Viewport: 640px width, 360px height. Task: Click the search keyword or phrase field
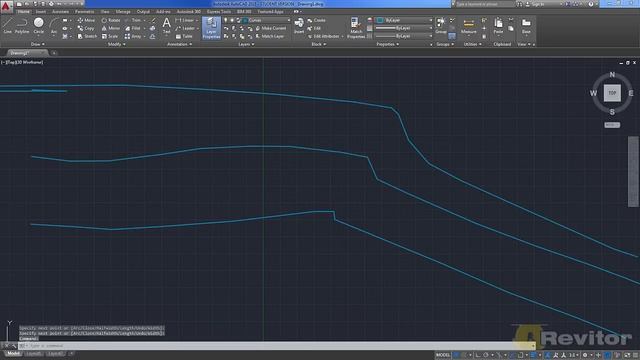484,4
